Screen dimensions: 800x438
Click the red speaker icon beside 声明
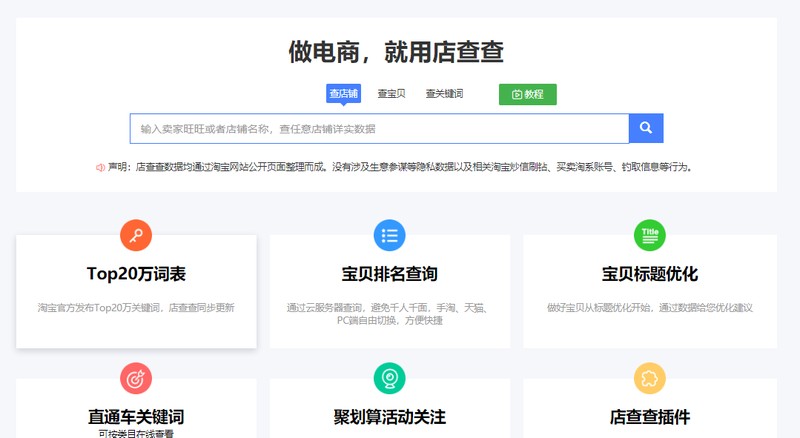(x=101, y=167)
